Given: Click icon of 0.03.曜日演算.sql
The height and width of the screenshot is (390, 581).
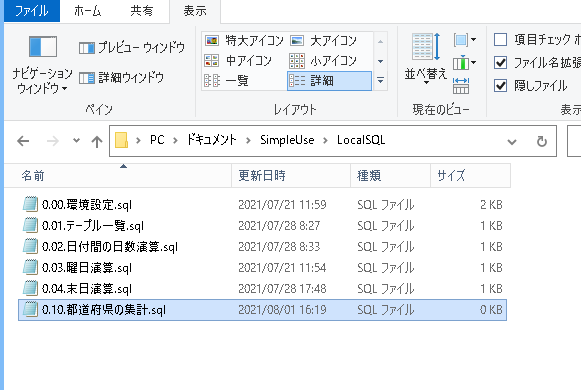Looking at the screenshot, I should point(30,267).
